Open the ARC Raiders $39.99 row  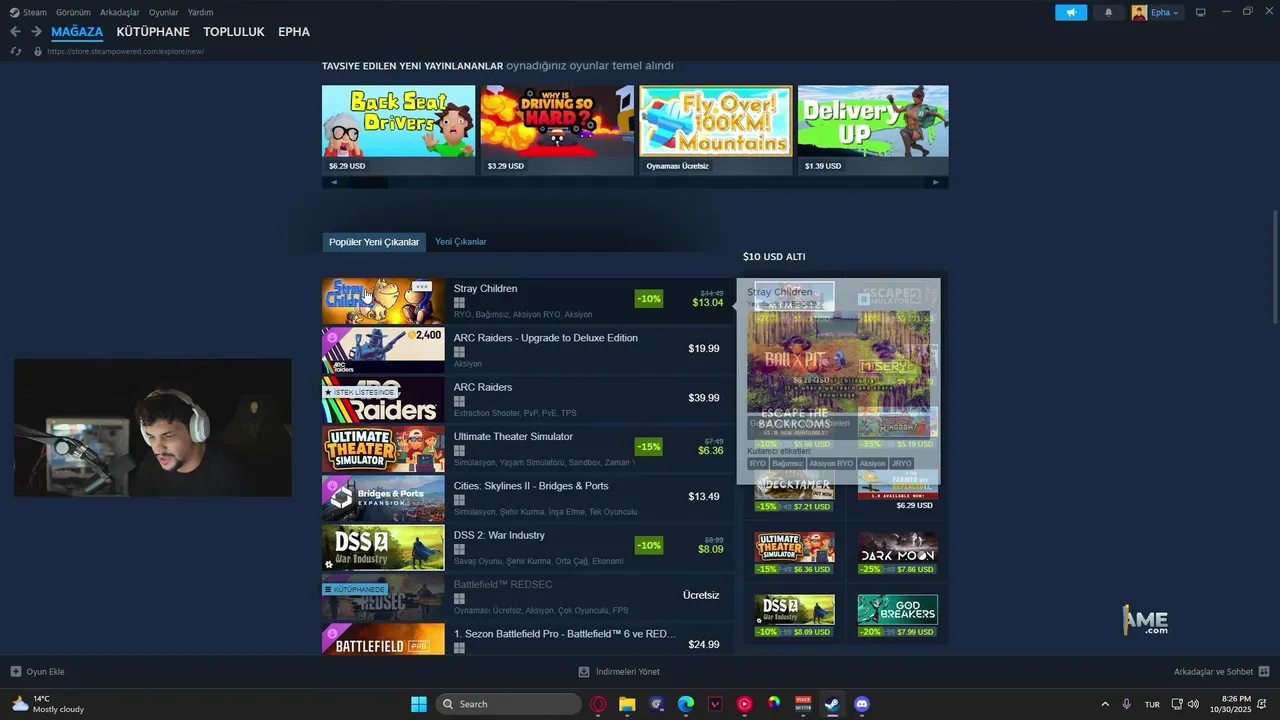coord(527,399)
